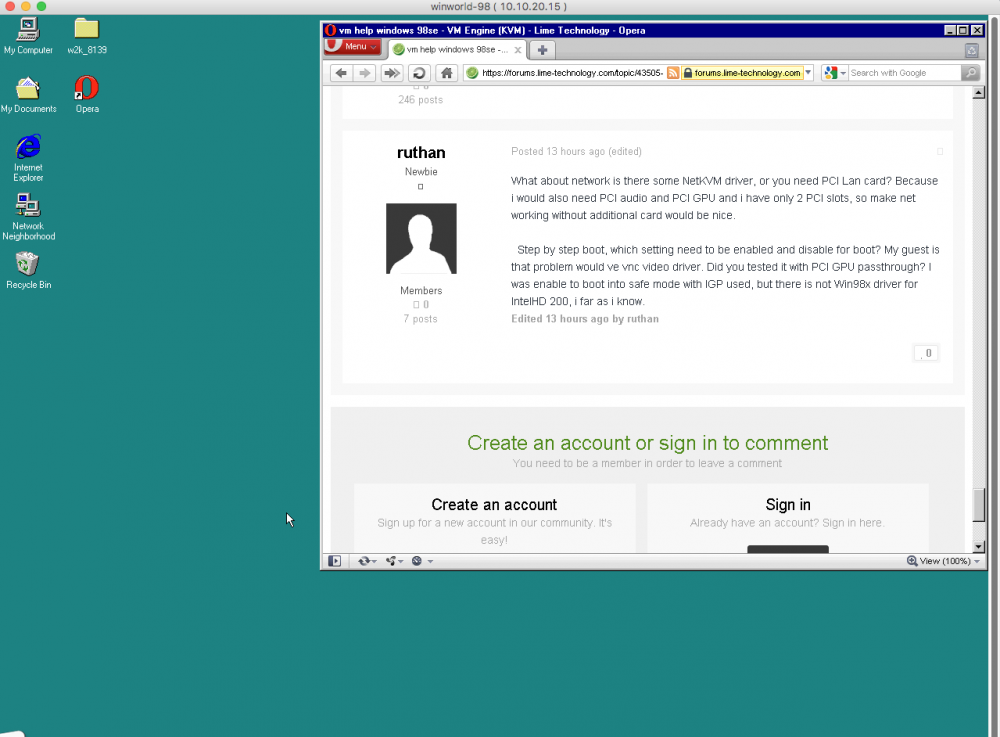1000x737 pixels.
Task: Close the 'vm help windows 98se' tab
Action: pos(518,50)
